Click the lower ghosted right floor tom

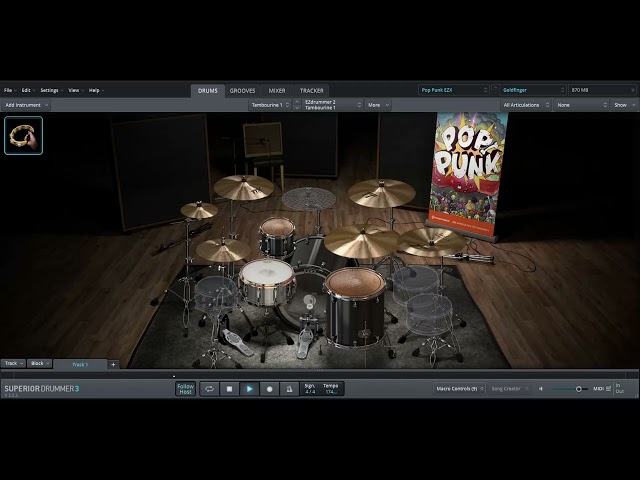429,314
